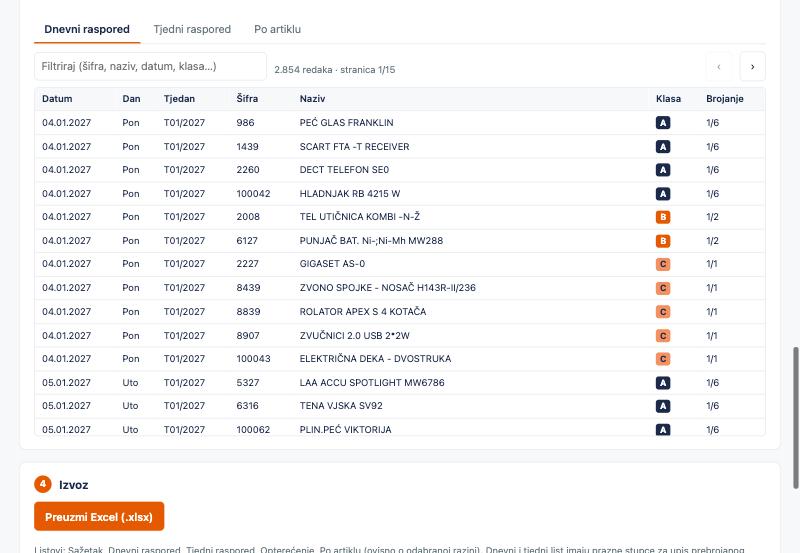Switch to Tjedni raspored tab
This screenshot has height=553, width=800.
point(192,30)
